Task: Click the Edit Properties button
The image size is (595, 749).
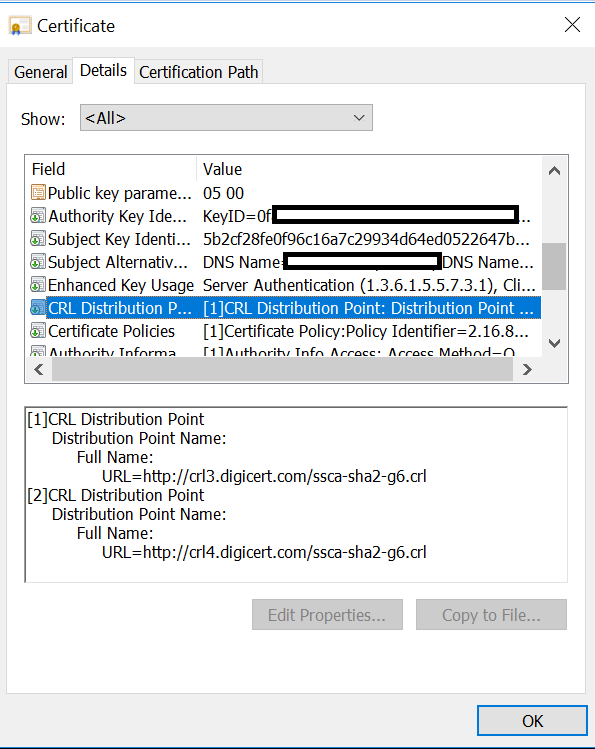Action: click(x=327, y=615)
